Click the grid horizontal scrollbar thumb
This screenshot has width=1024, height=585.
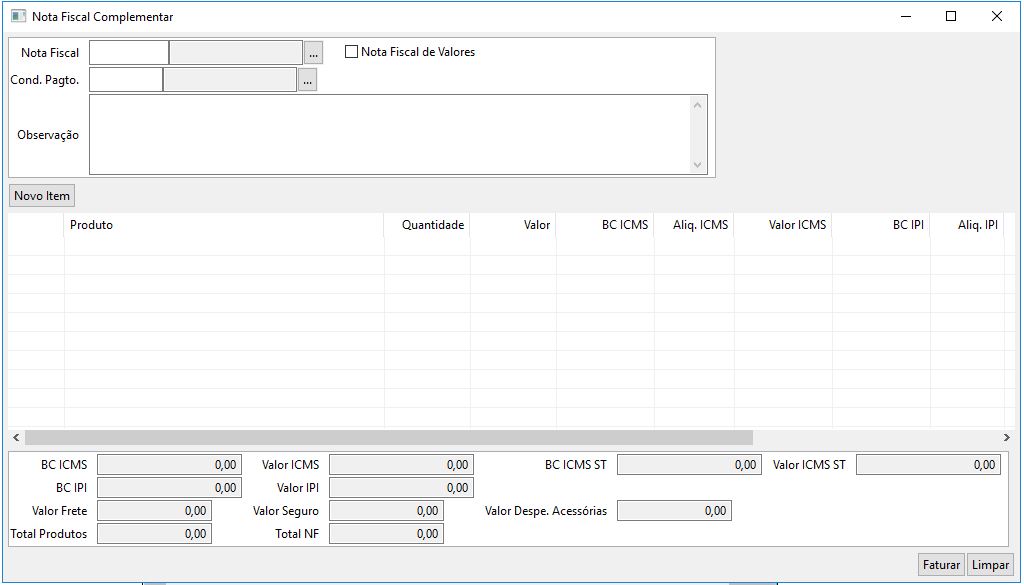point(389,437)
